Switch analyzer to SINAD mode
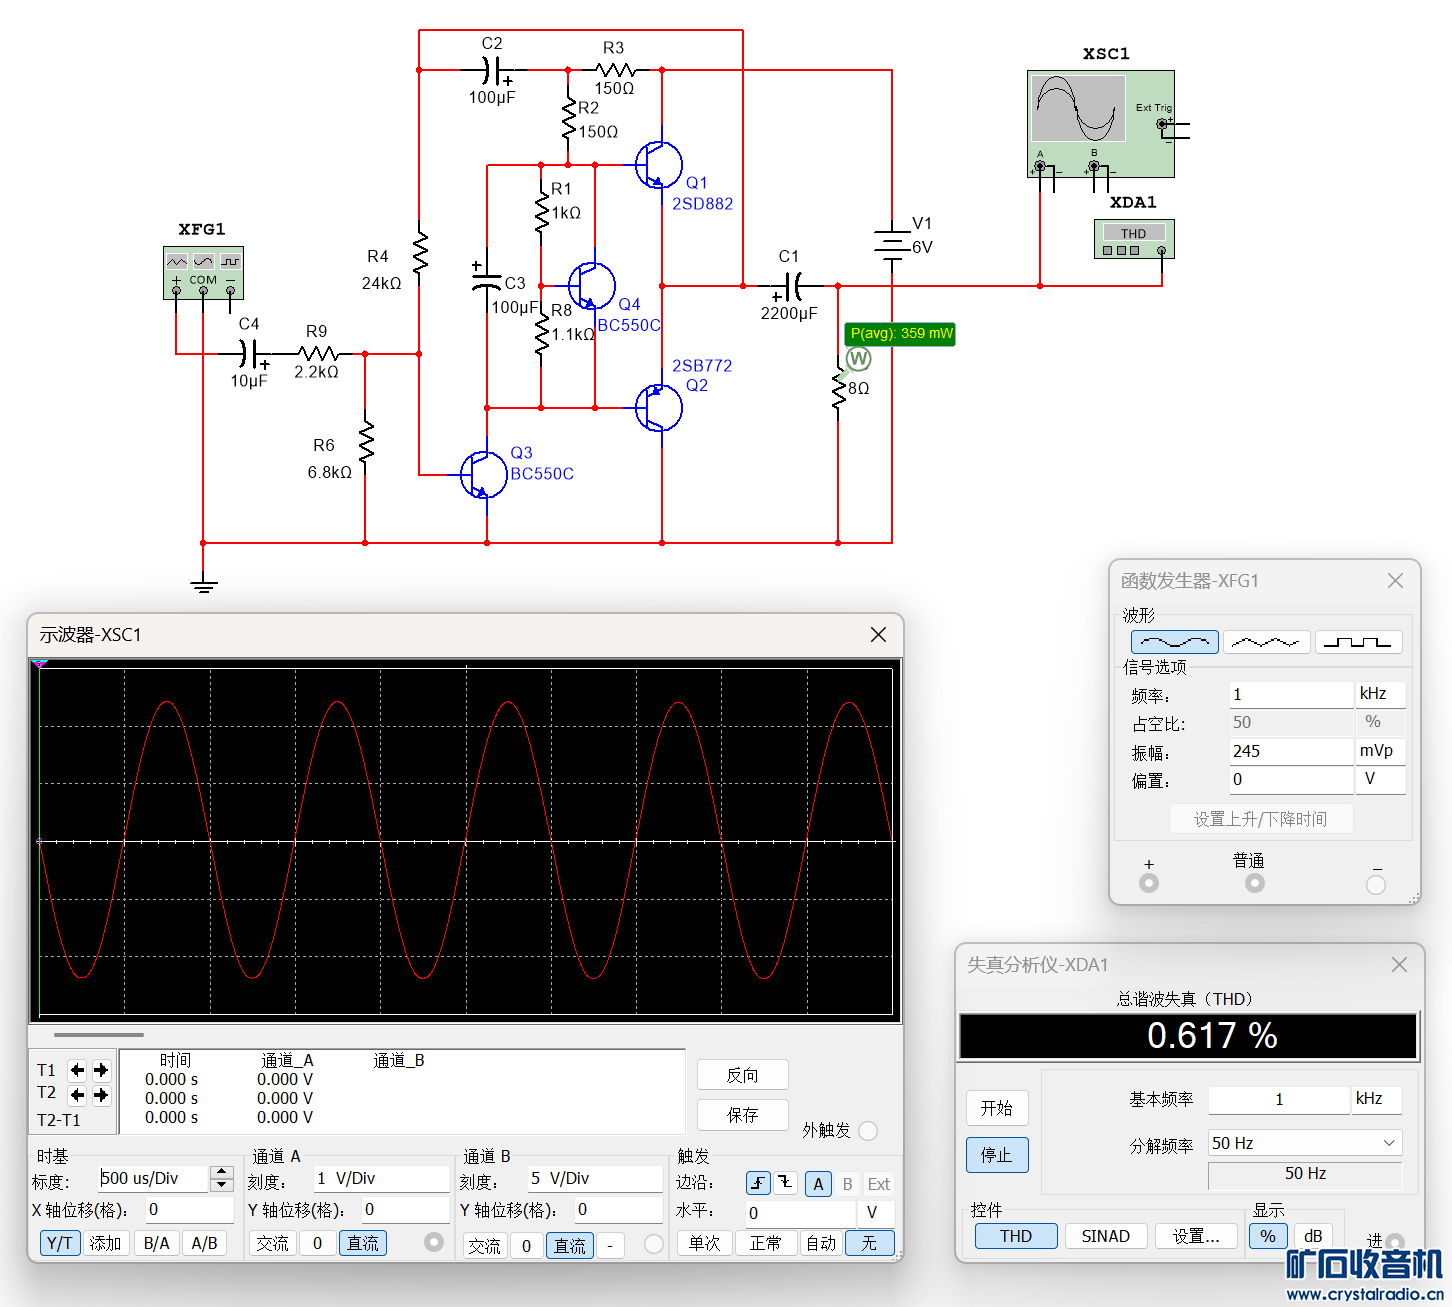Viewport: 1452px width, 1307px height. click(1105, 1236)
